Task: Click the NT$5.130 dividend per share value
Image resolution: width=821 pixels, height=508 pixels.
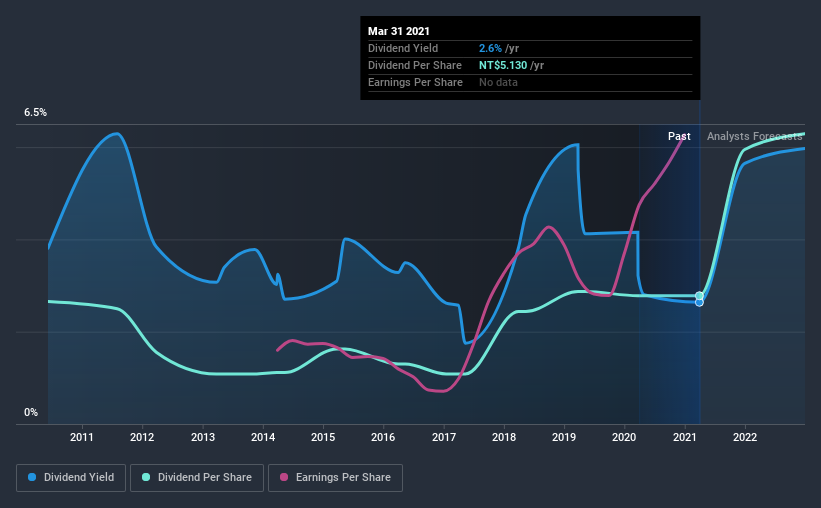Action: click(503, 65)
